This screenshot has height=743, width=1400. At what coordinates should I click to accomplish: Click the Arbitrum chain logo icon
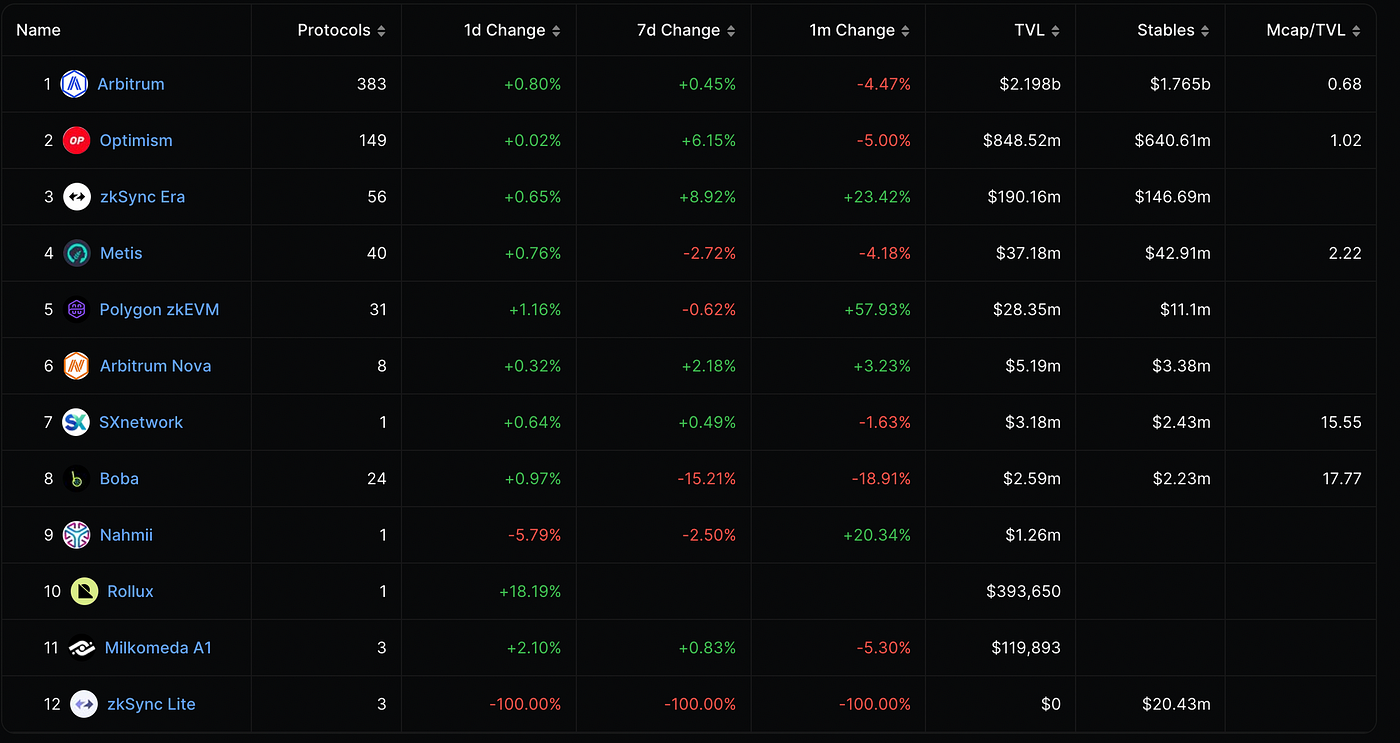75,84
